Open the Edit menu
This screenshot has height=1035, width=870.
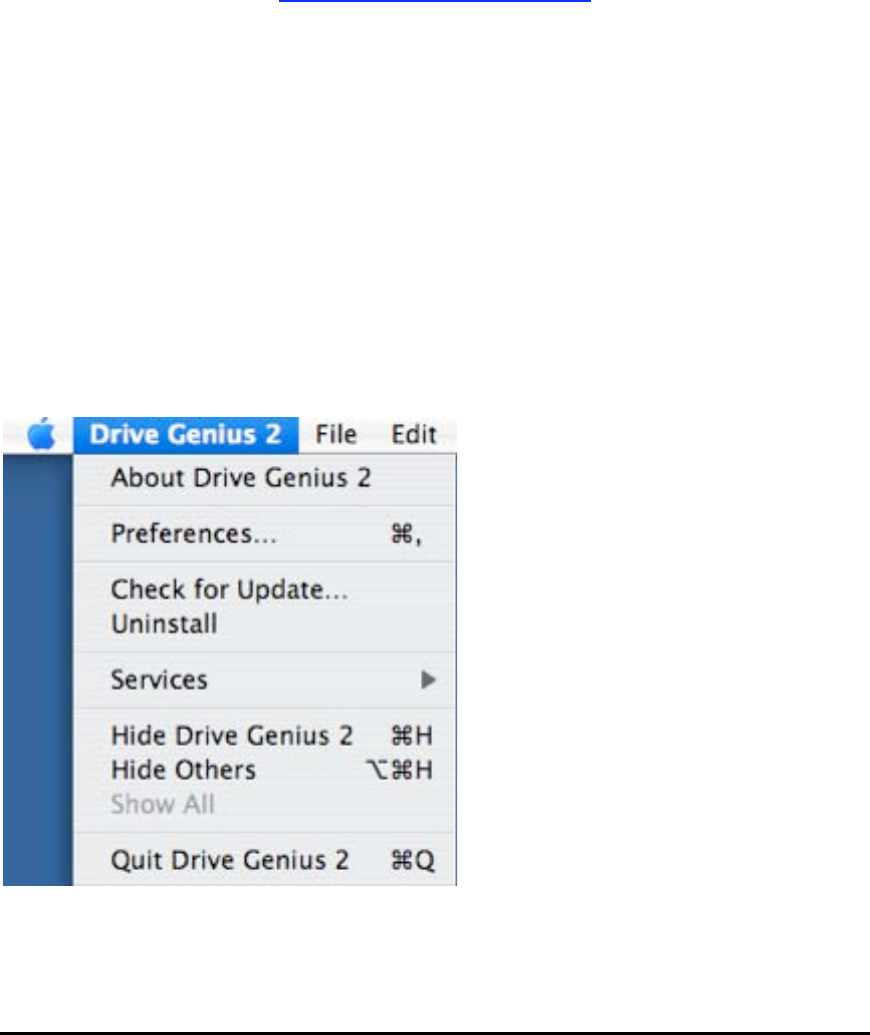pos(414,435)
